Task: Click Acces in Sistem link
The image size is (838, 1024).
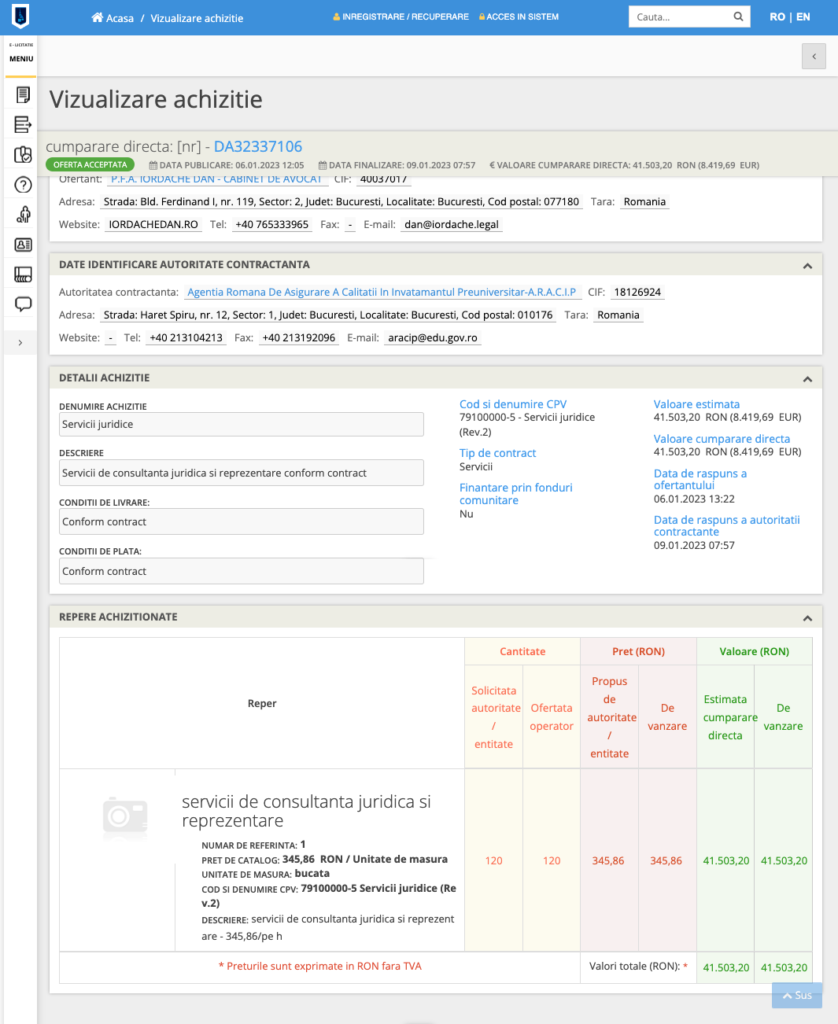Action: (x=520, y=17)
